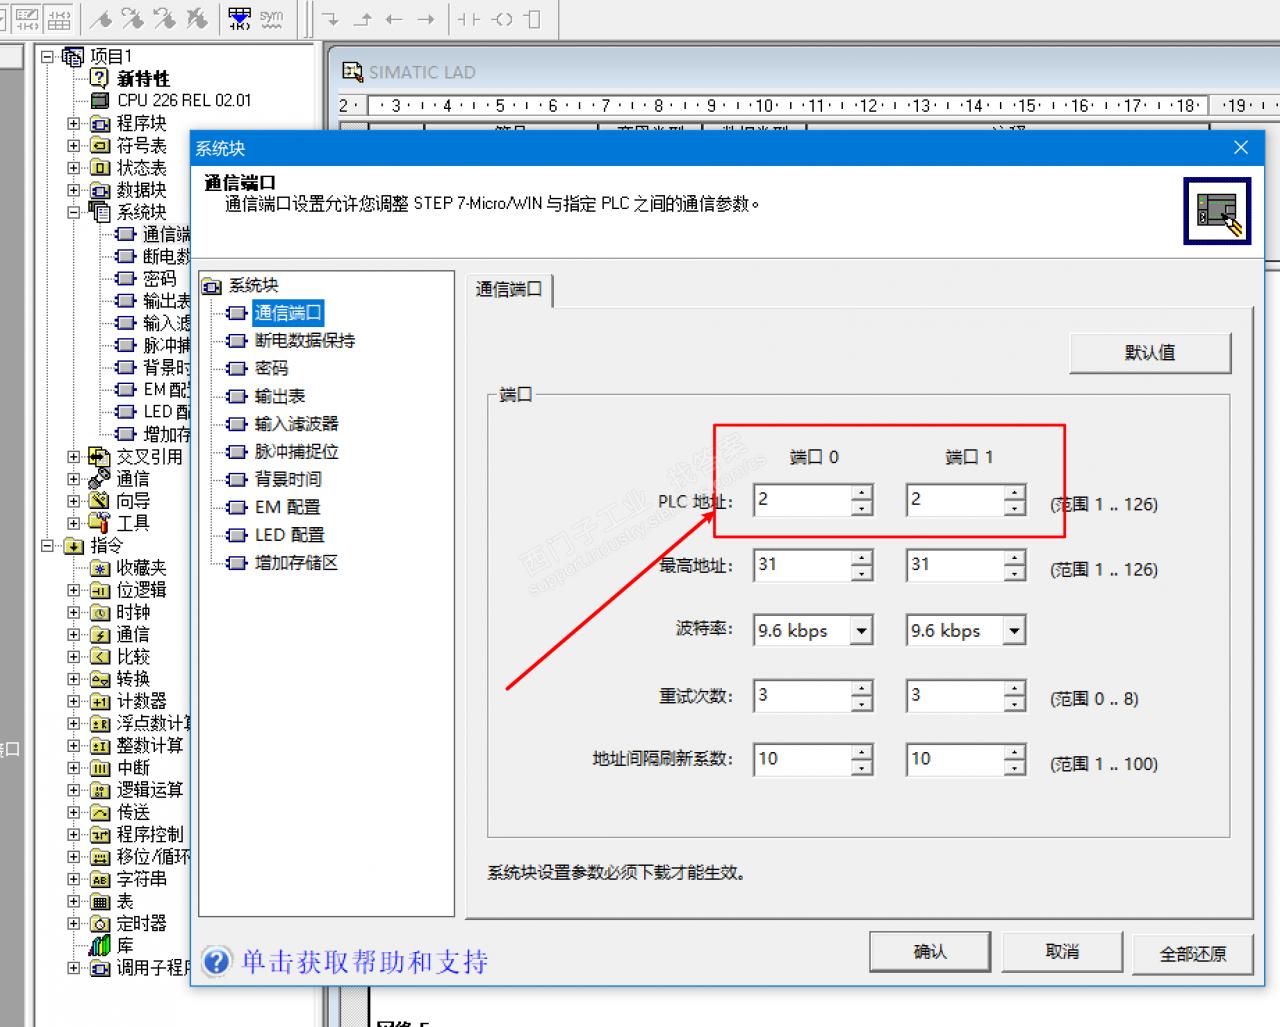This screenshot has width=1280, height=1027.
Task: Click the 位逻辑 icon in instruction tree
Action: click(x=100, y=590)
